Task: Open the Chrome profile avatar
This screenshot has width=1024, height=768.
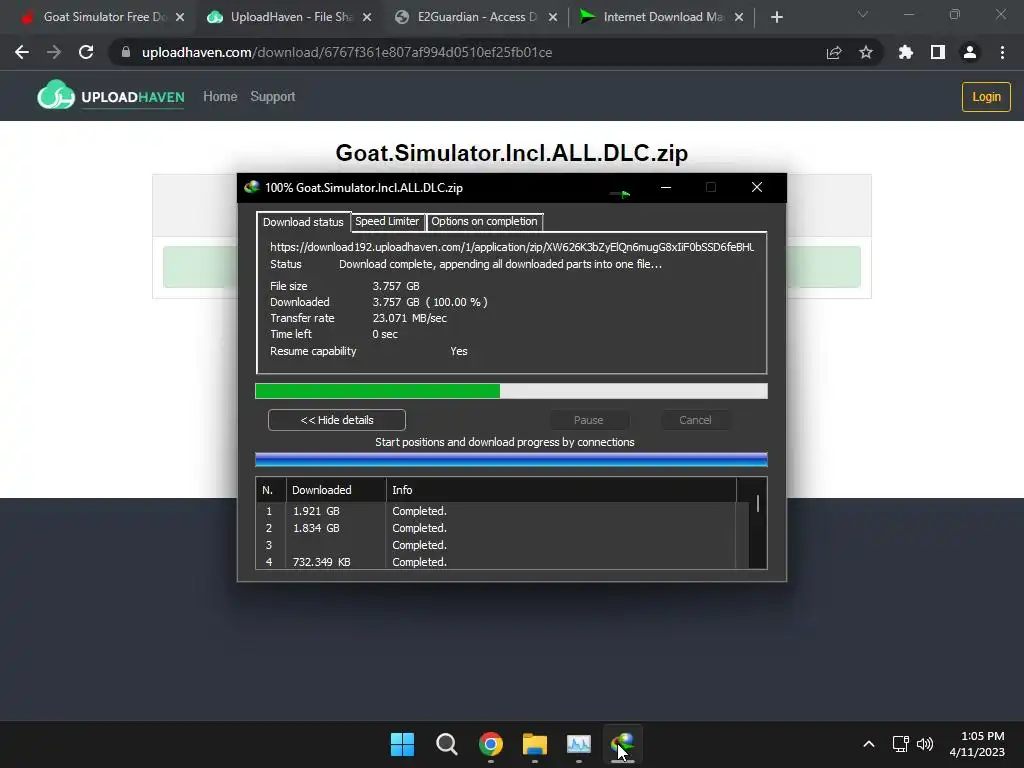Action: pos(970,52)
